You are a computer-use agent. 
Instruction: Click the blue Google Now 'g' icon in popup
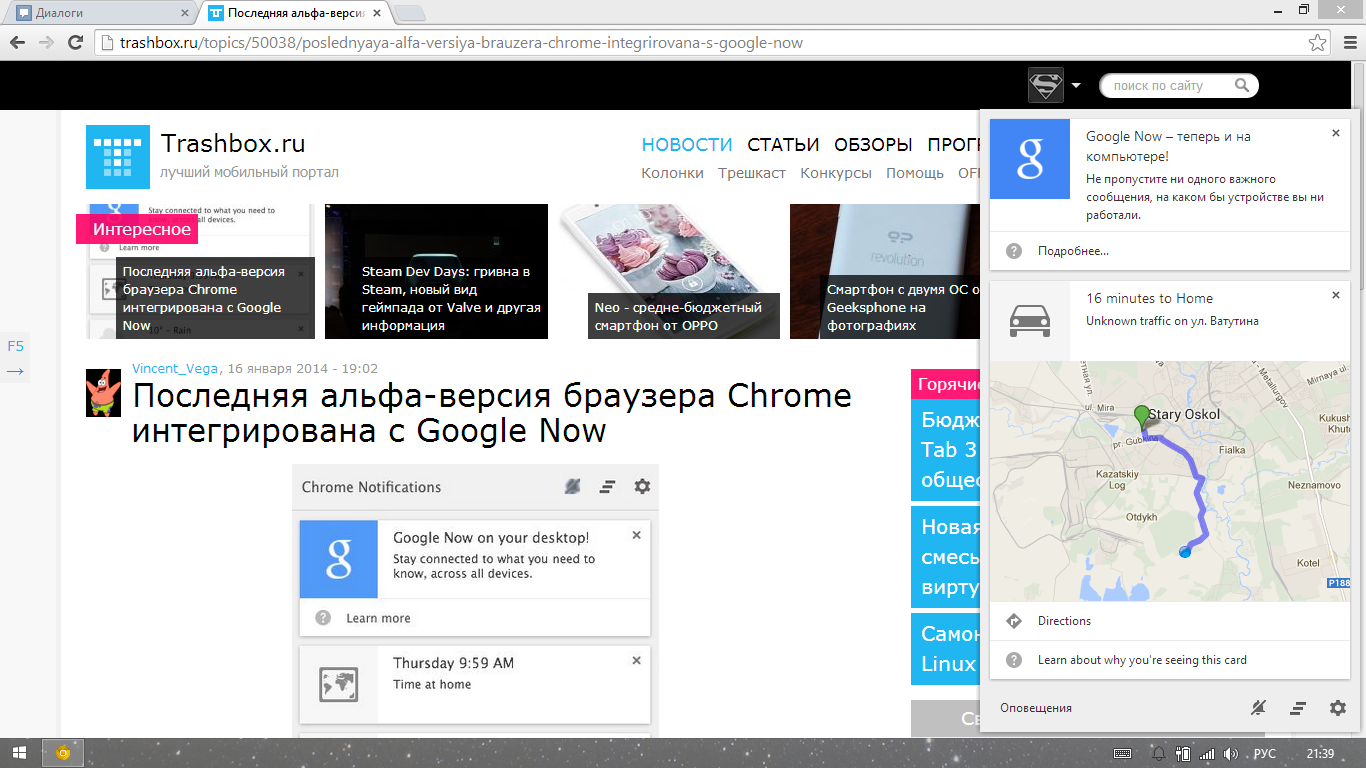[1030, 159]
